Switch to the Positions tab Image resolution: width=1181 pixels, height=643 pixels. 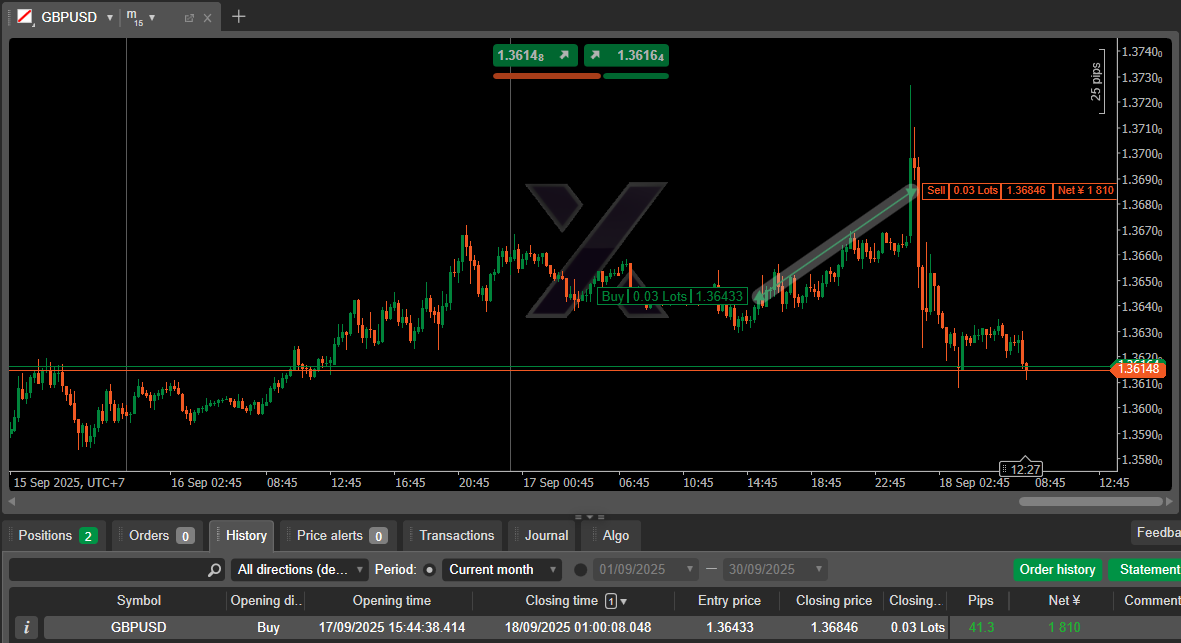pyautogui.click(x=56, y=535)
